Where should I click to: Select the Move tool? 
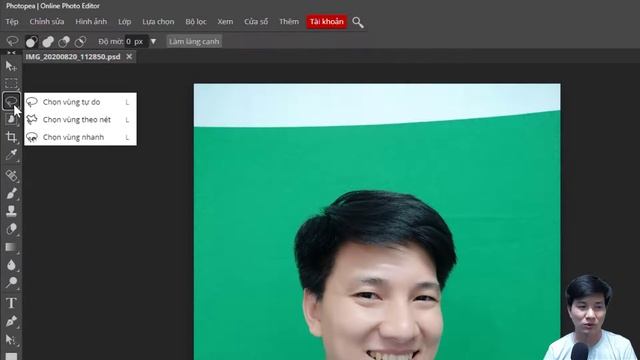point(11,66)
